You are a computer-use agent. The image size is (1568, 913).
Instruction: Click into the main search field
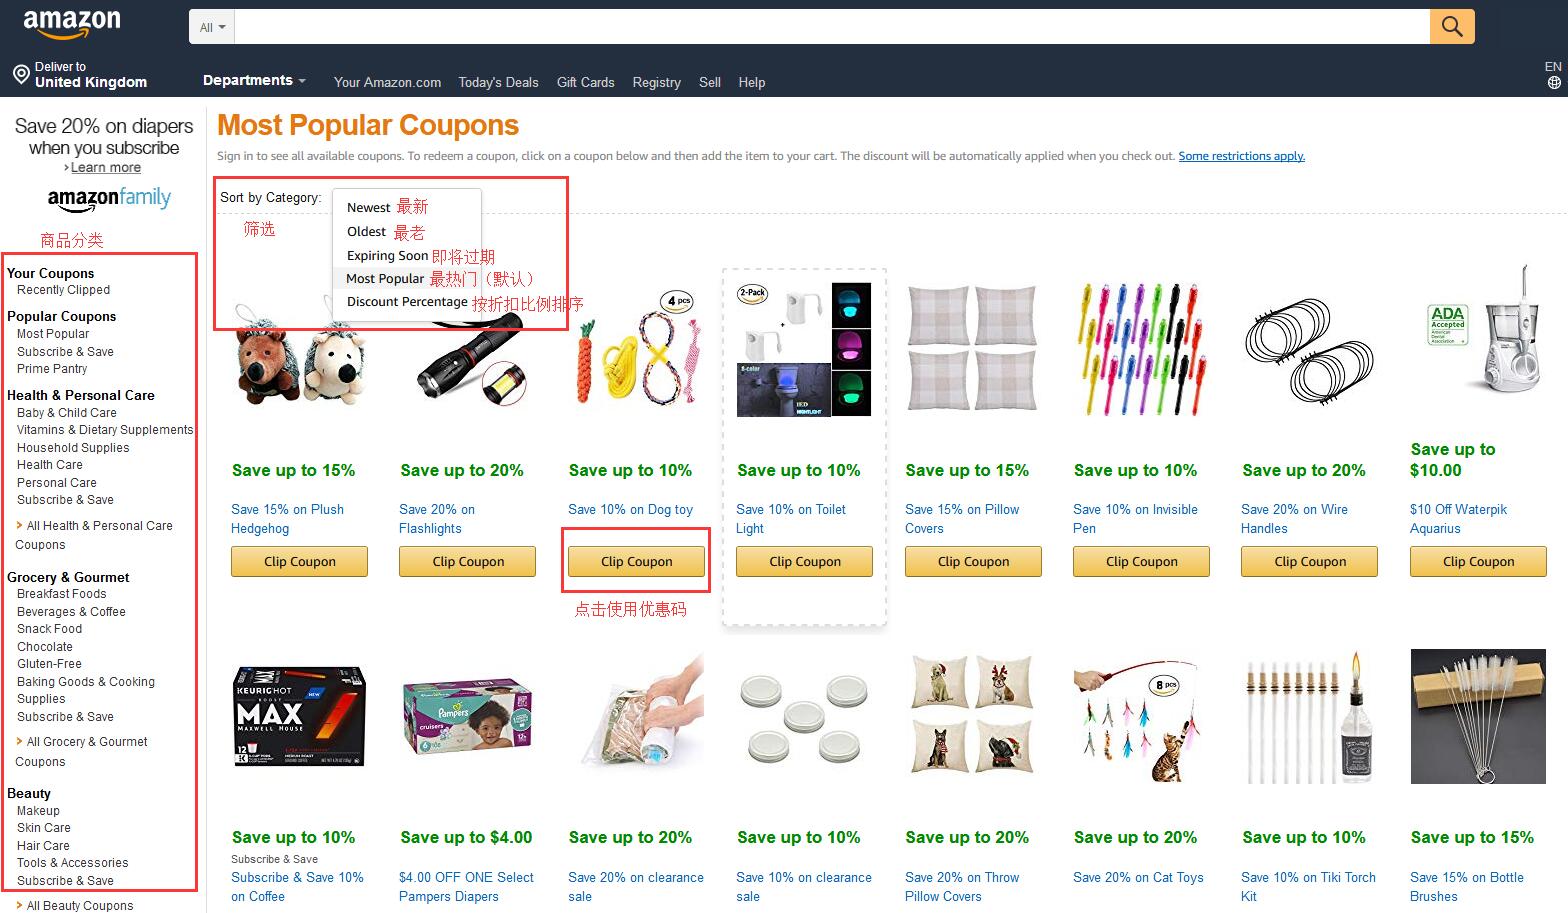pos(832,27)
